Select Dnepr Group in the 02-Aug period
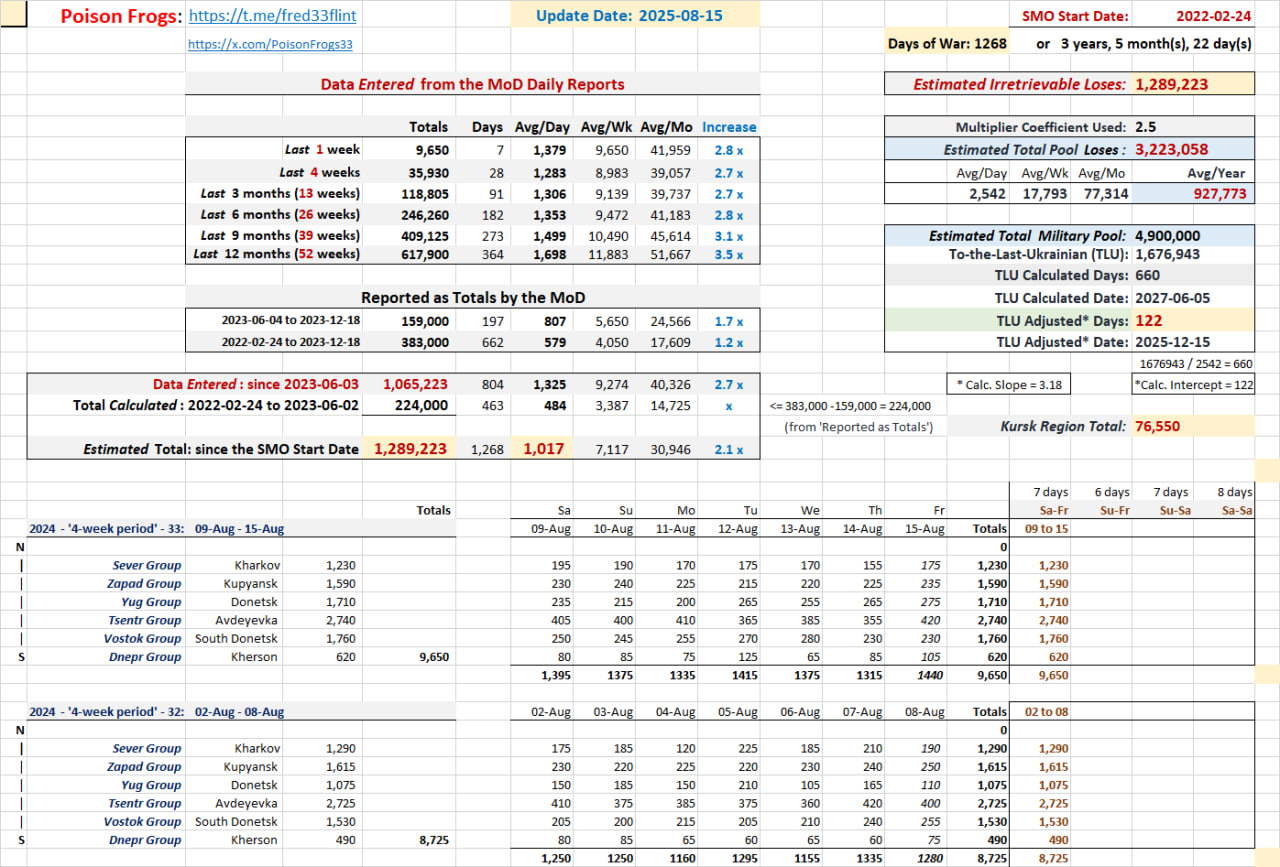Screen dimensions: 1280x867 [x=145, y=840]
